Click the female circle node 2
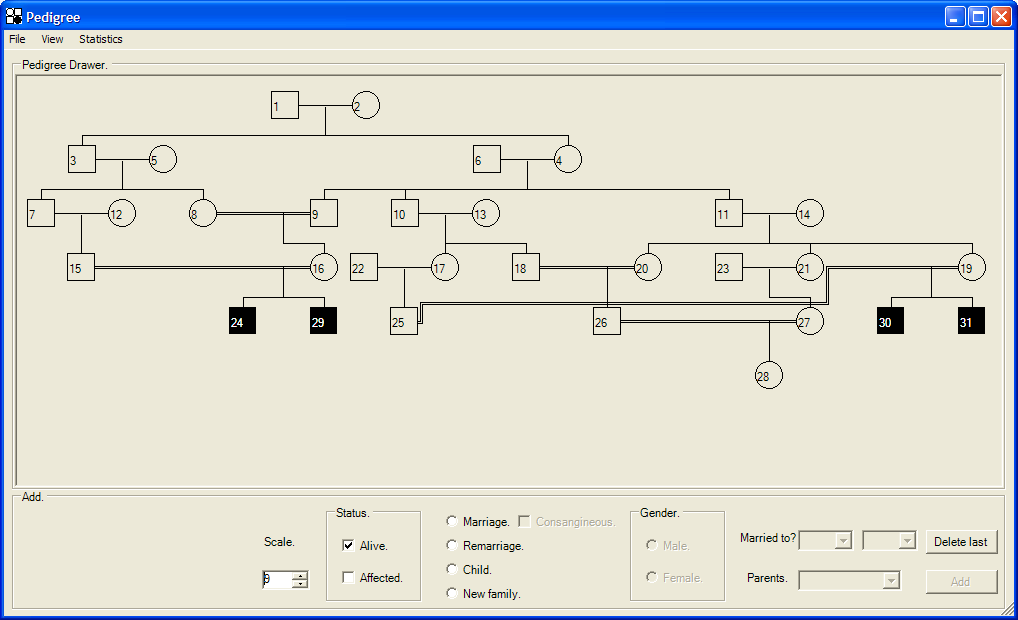This screenshot has width=1018, height=620. point(366,105)
